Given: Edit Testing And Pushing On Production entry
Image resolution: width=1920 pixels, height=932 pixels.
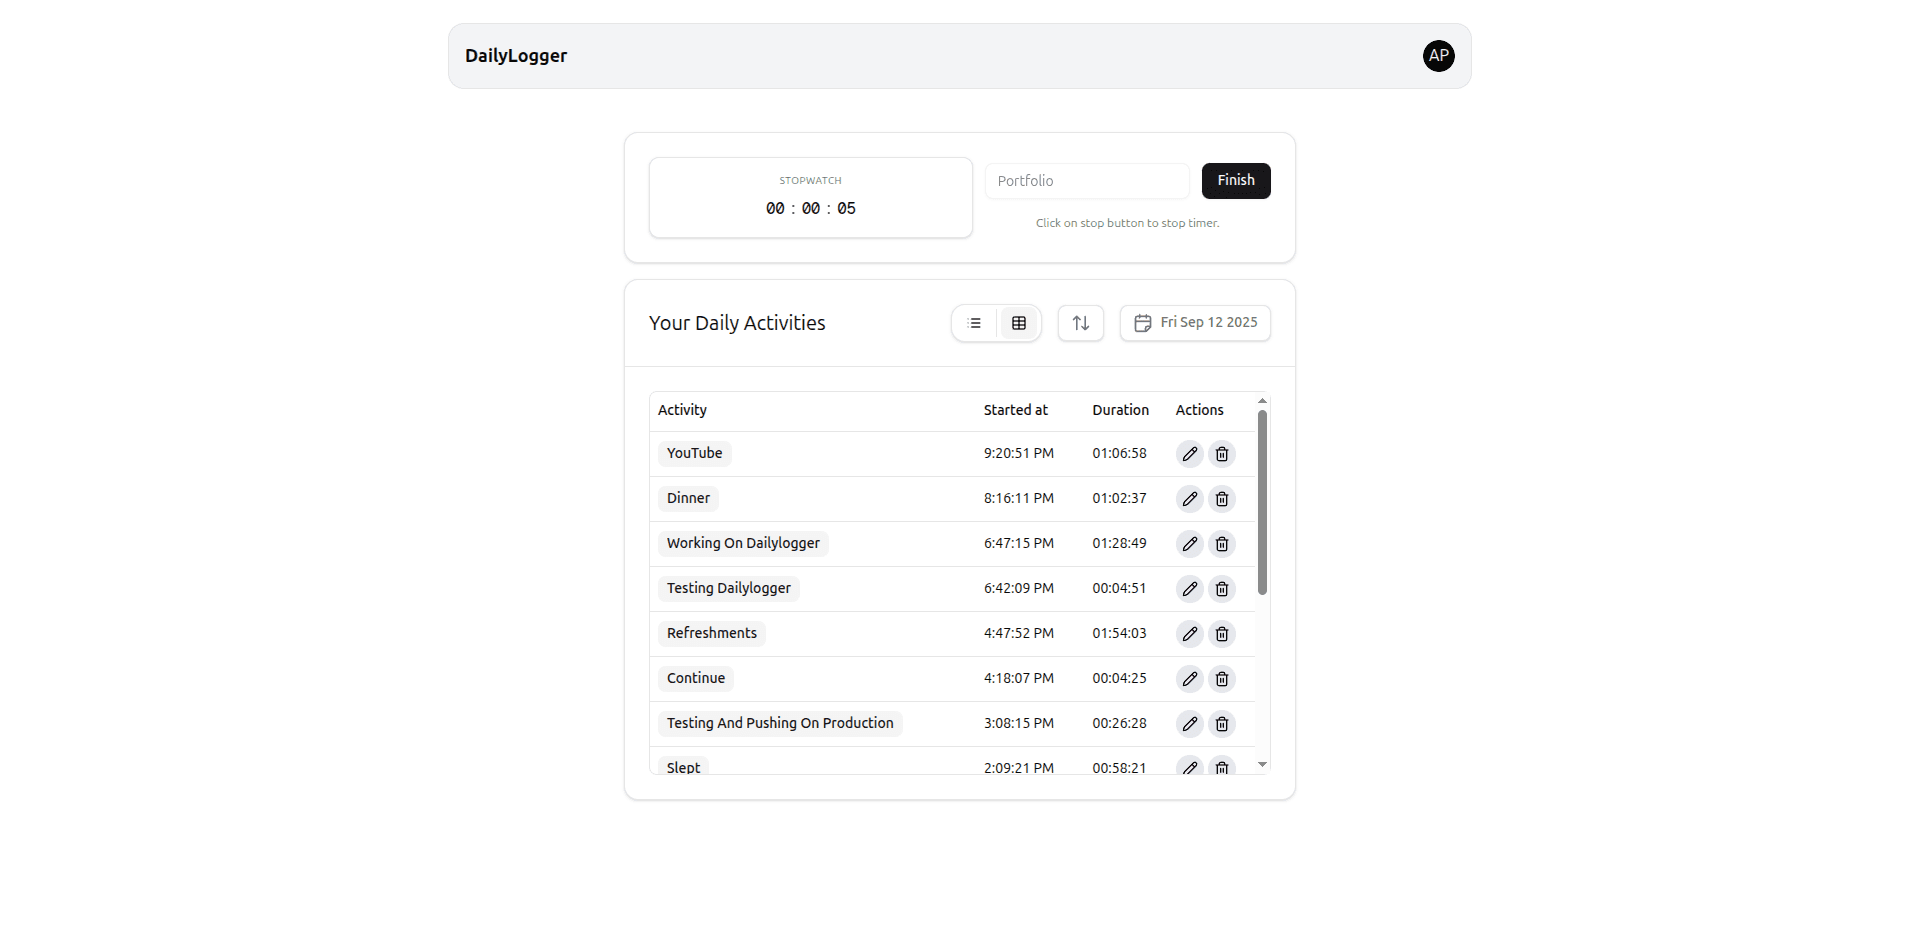Looking at the screenshot, I should [x=1189, y=724].
